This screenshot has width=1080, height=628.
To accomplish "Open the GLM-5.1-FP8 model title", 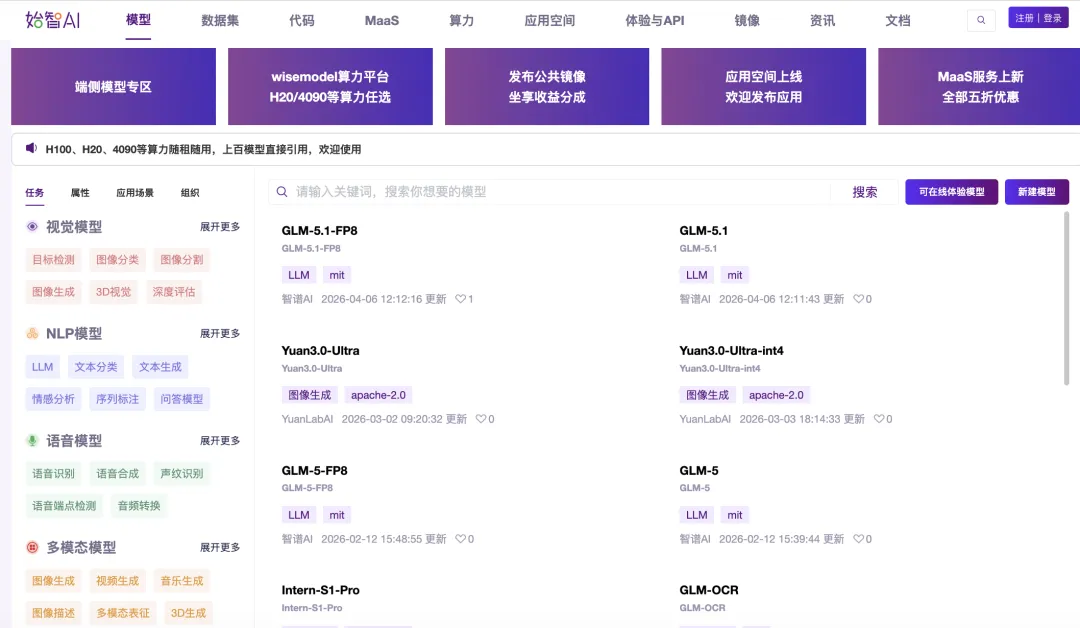I will coord(320,231).
